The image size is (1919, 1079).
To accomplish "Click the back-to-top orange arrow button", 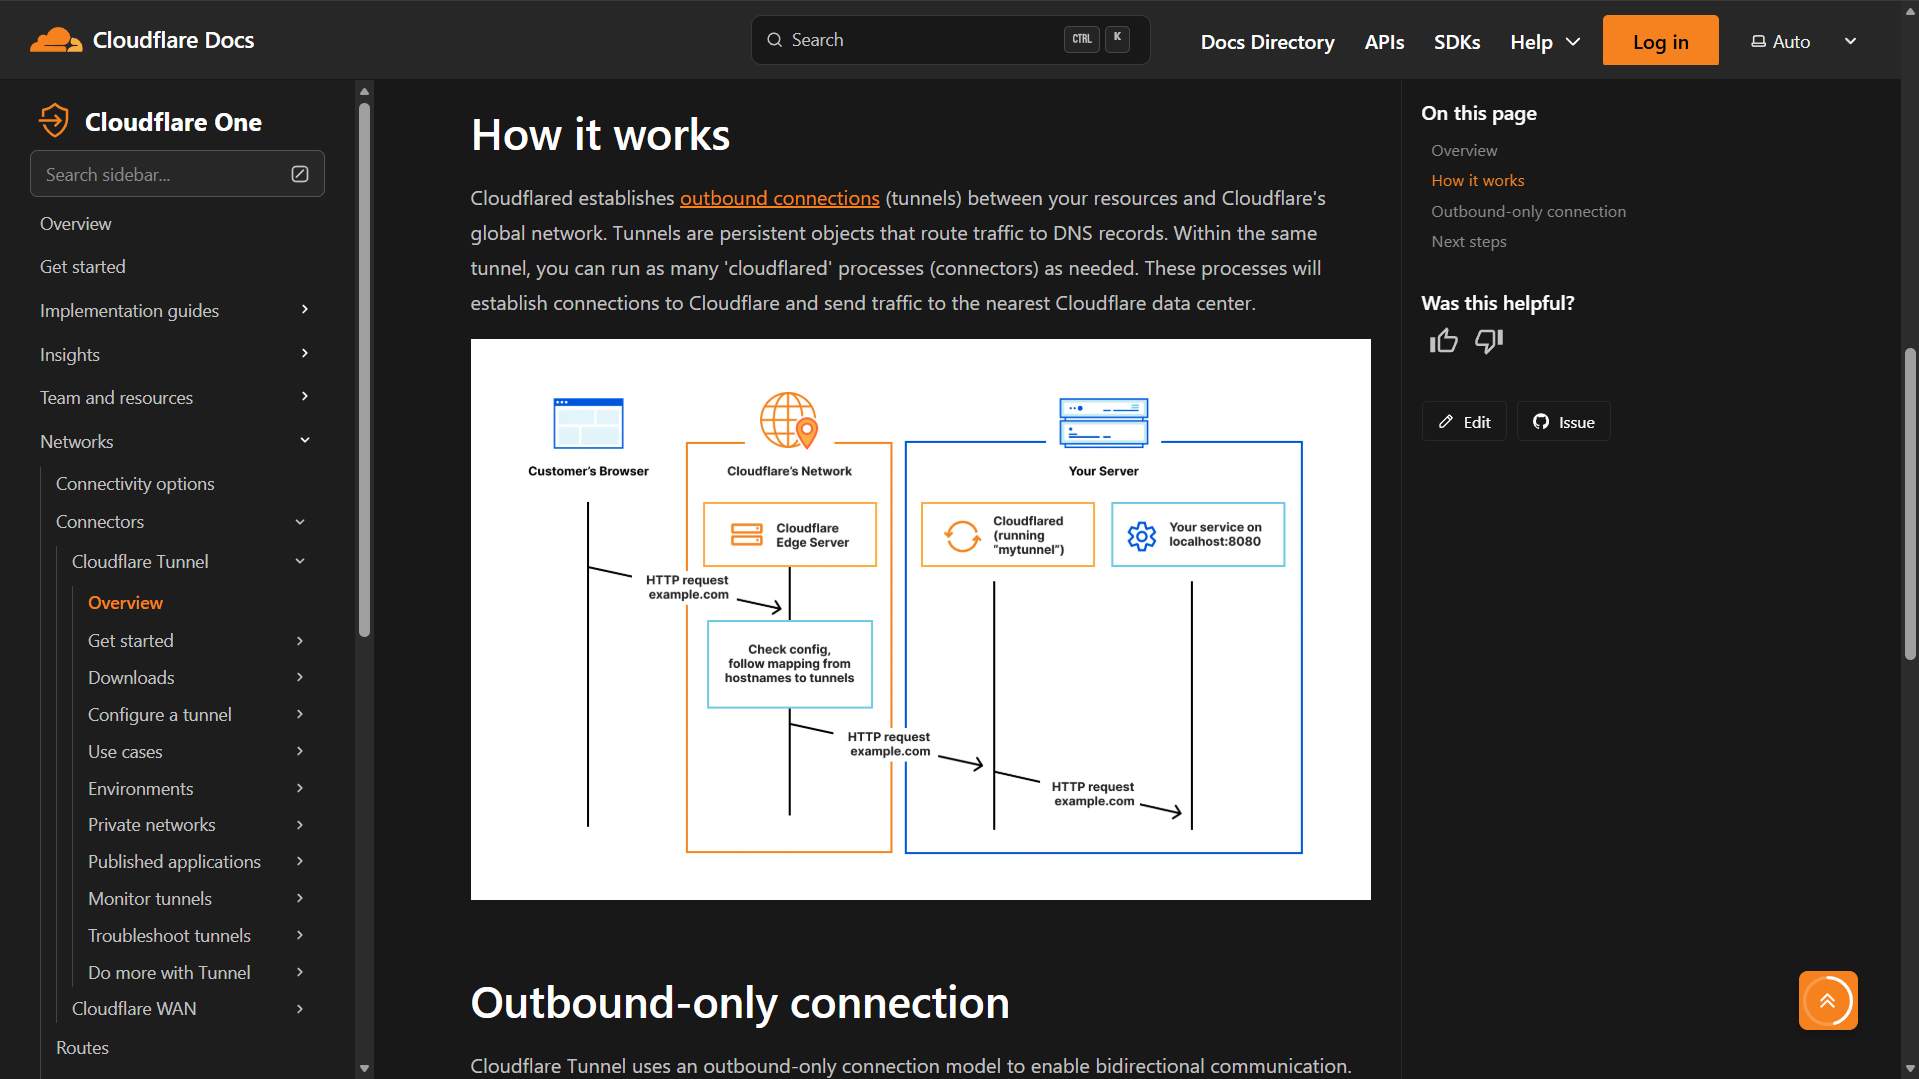I will (1827, 1000).
